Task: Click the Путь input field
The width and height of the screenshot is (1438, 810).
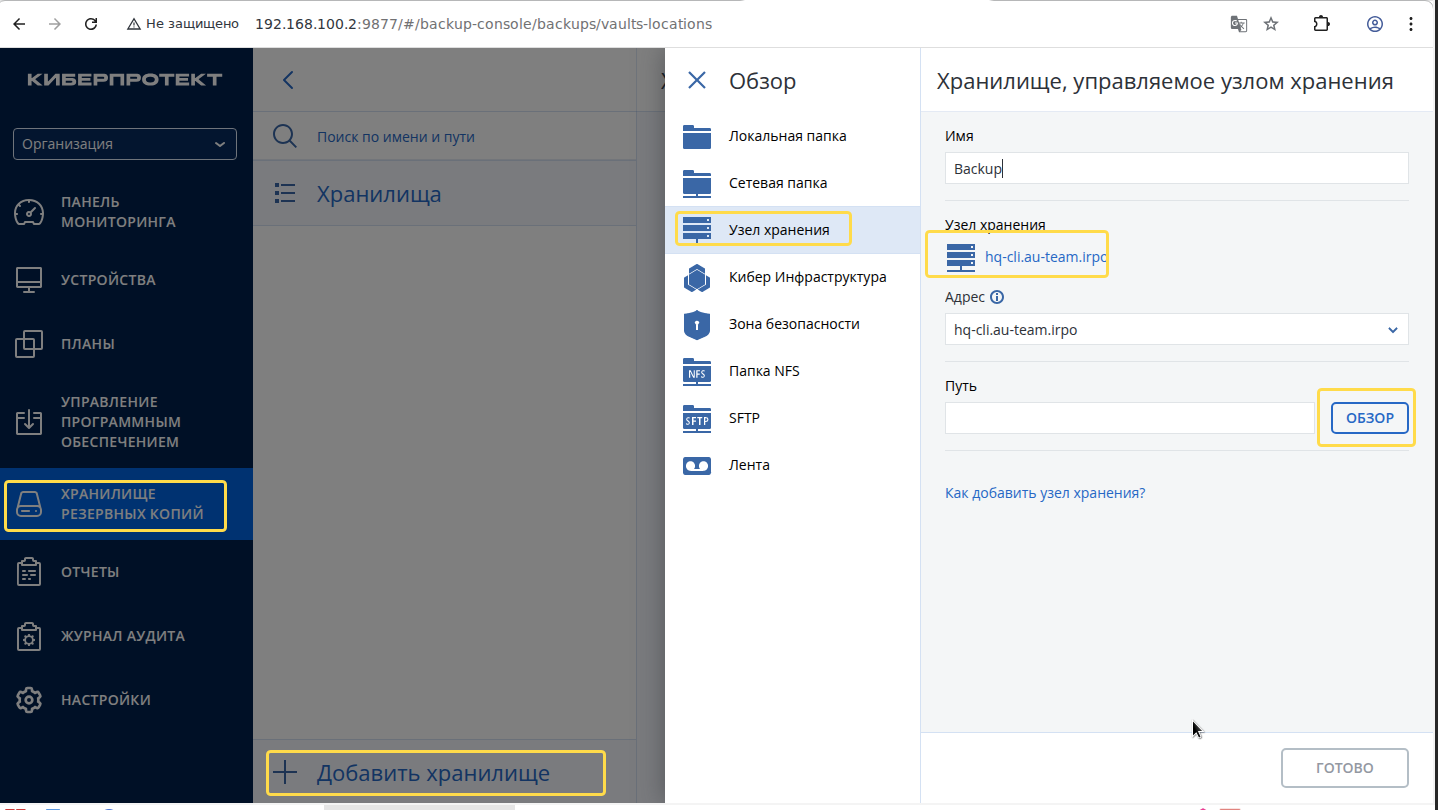Action: (x=1129, y=418)
